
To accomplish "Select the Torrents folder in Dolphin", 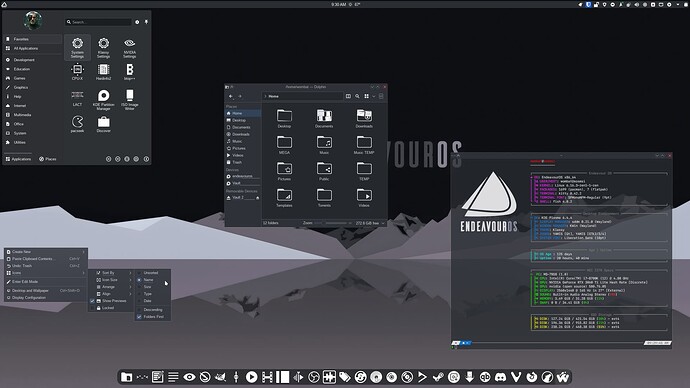I will point(324,198).
